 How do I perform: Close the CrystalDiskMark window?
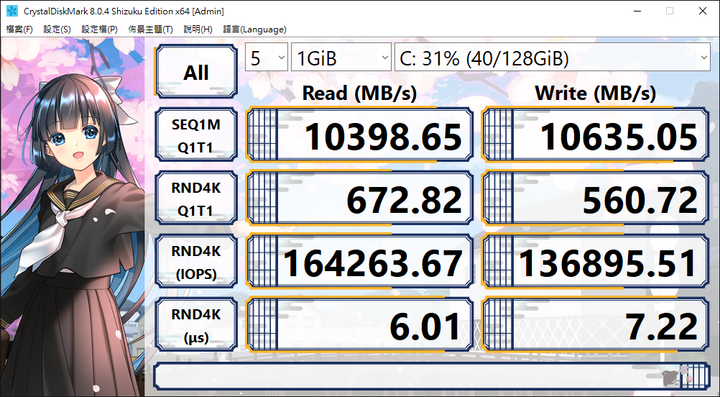[x=703, y=11]
